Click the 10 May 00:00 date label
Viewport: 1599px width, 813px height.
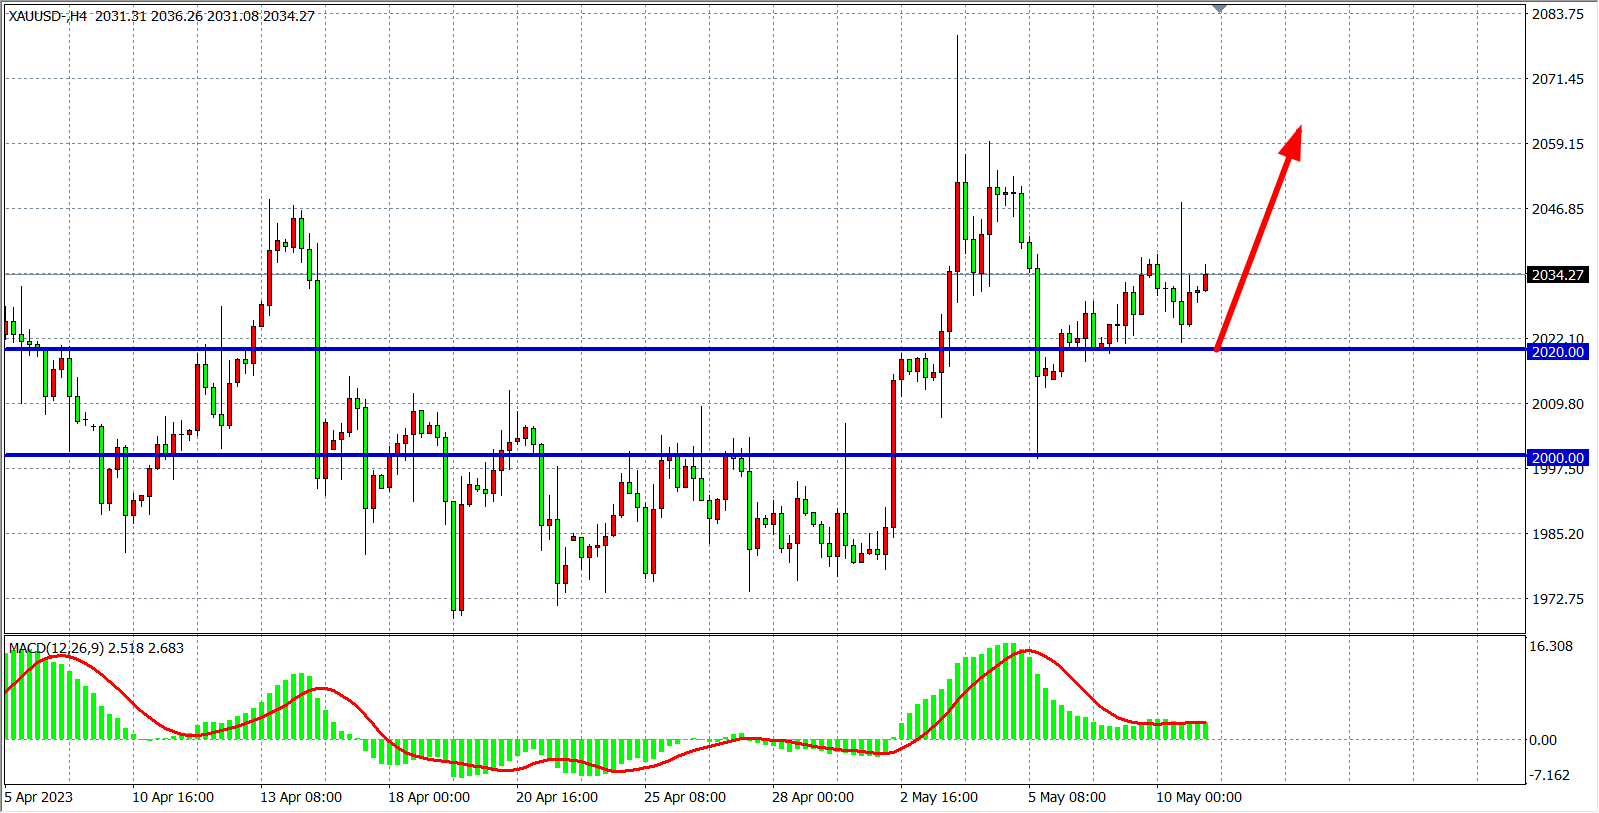pos(1198,797)
